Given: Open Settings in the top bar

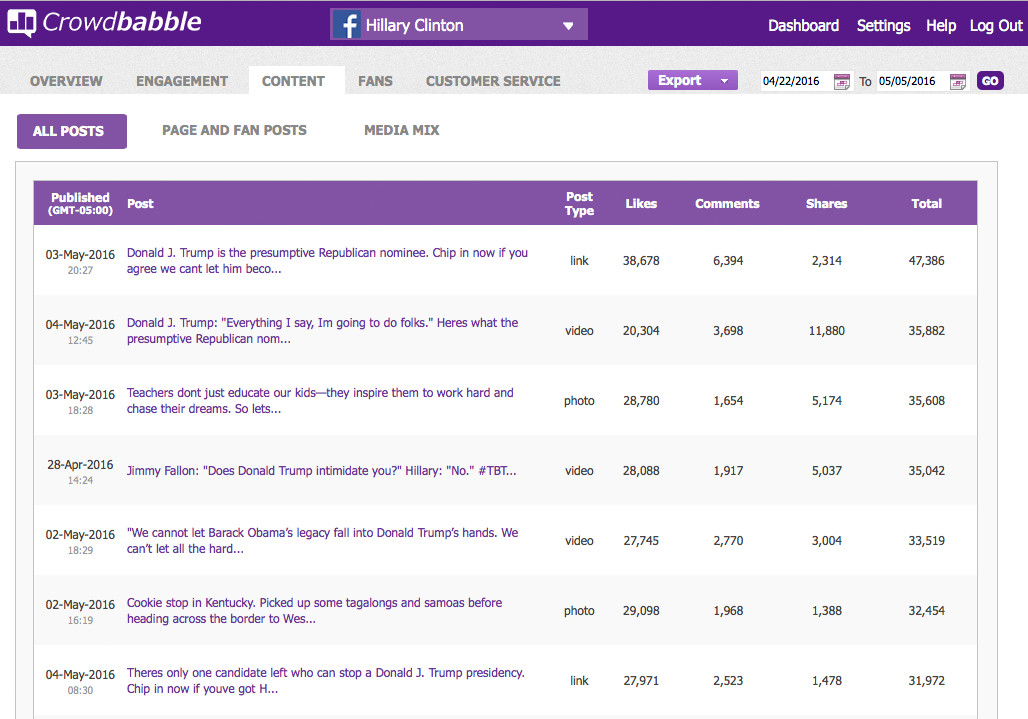Looking at the screenshot, I should [x=883, y=26].
